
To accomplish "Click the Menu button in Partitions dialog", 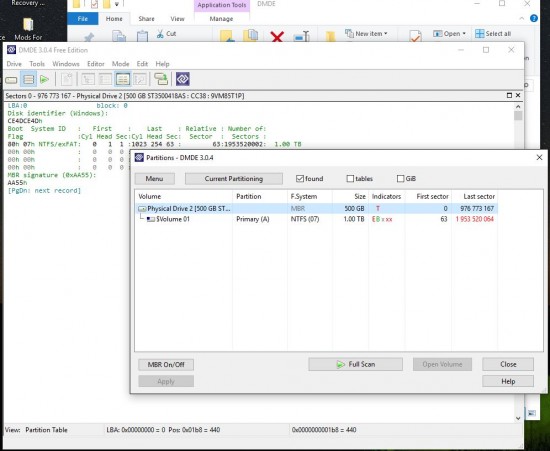I will pyautogui.click(x=154, y=179).
